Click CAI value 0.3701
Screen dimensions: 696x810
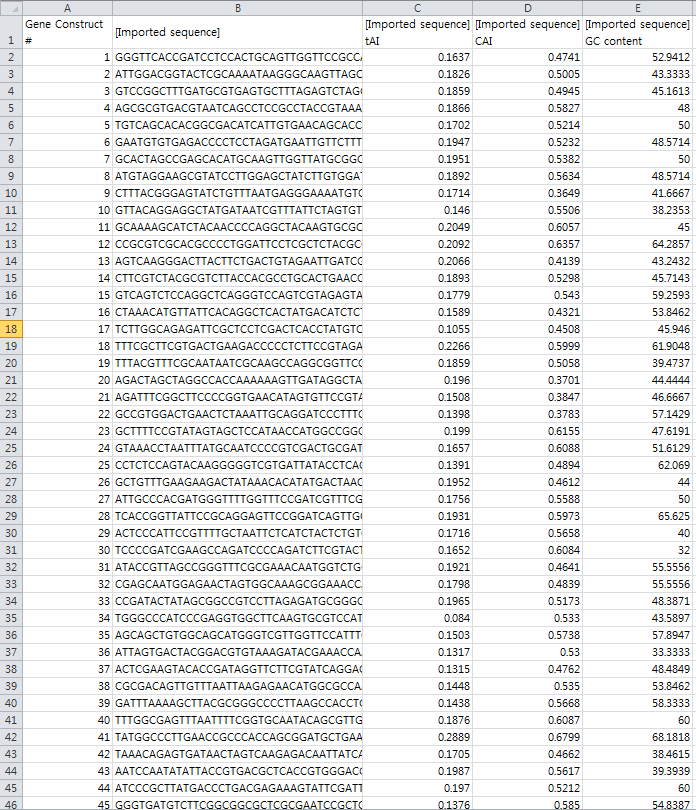click(528, 380)
